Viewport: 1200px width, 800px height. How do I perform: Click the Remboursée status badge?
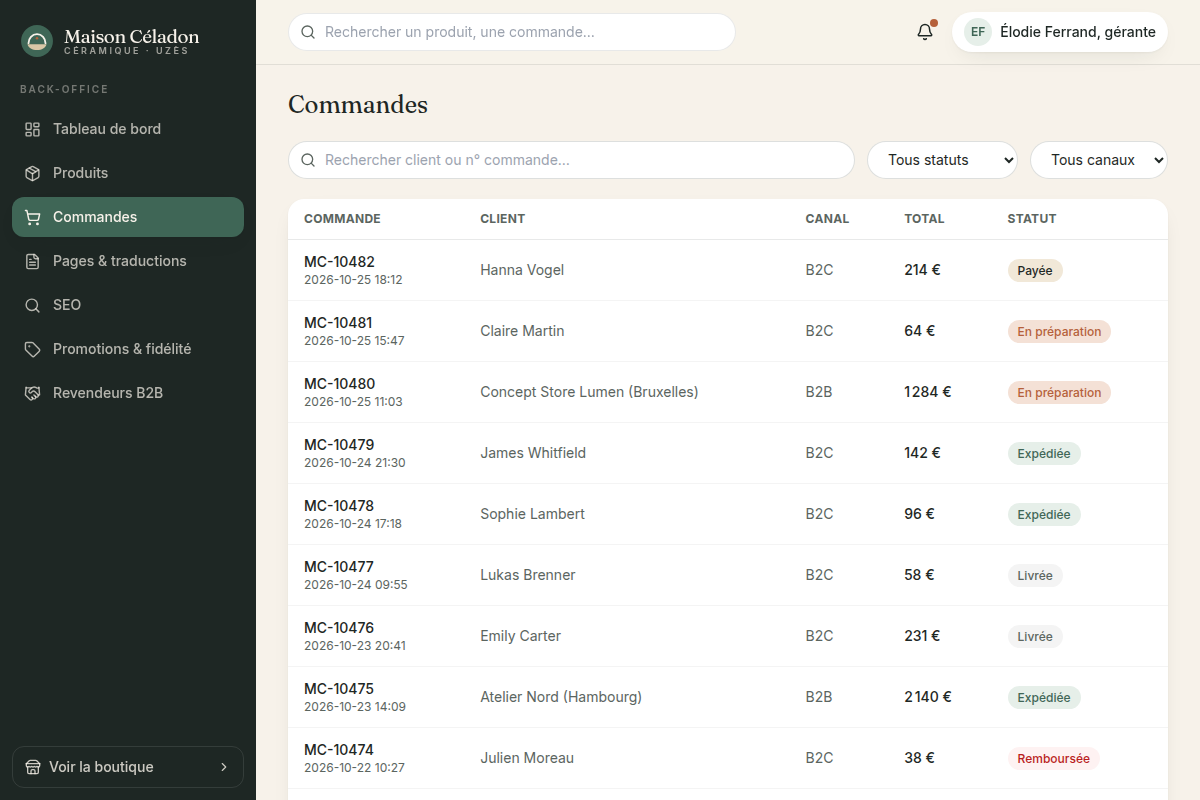1054,758
